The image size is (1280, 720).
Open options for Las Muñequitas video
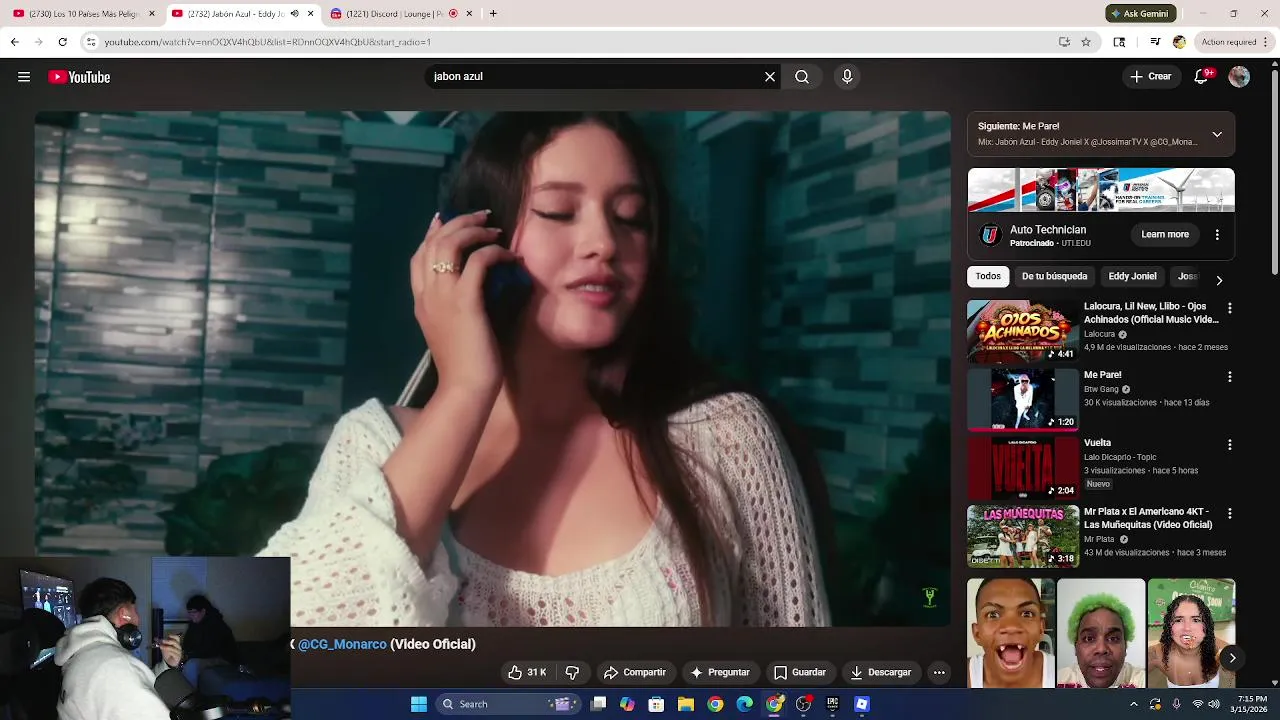pyautogui.click(x=1230, y=513)
